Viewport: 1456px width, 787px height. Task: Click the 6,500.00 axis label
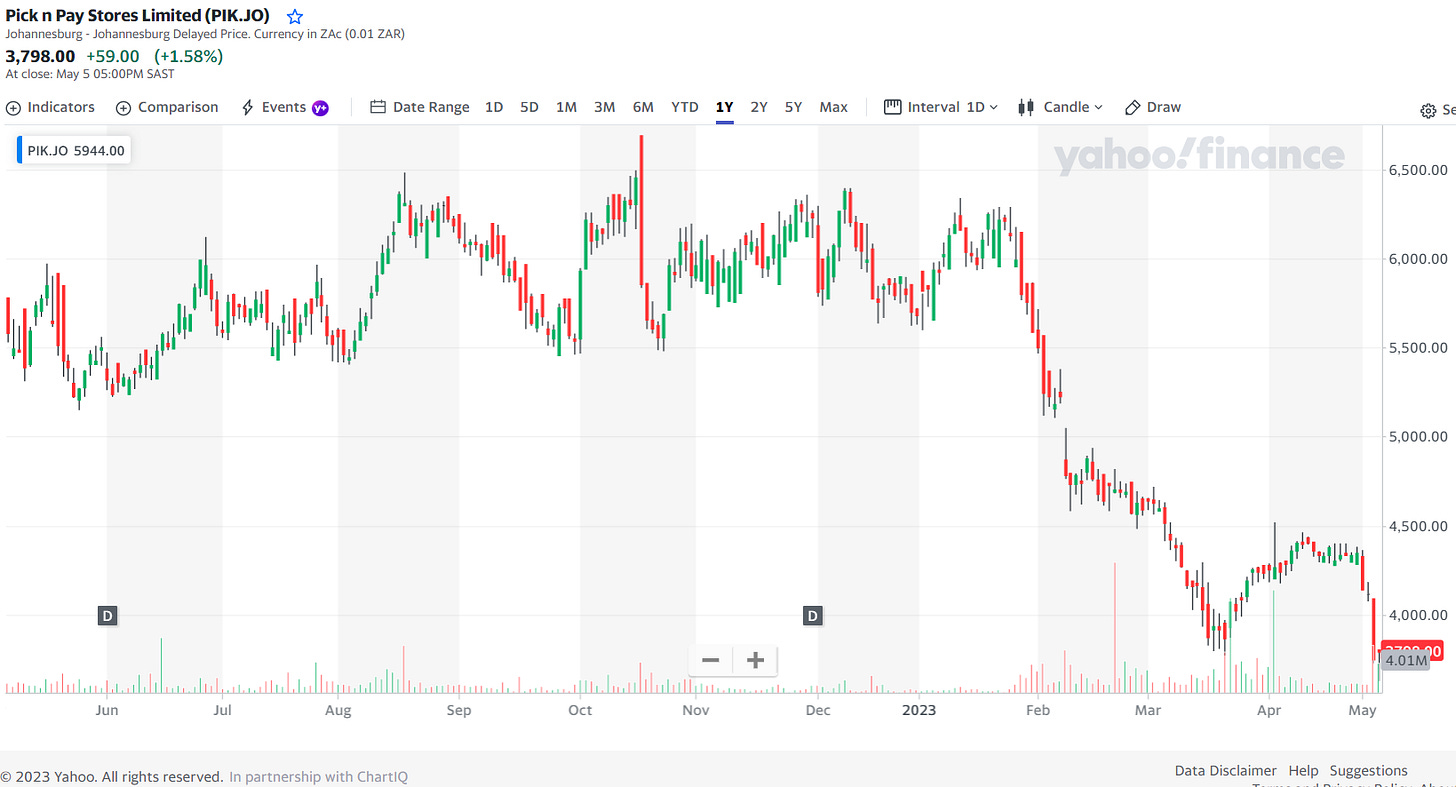click(1416, 170)
